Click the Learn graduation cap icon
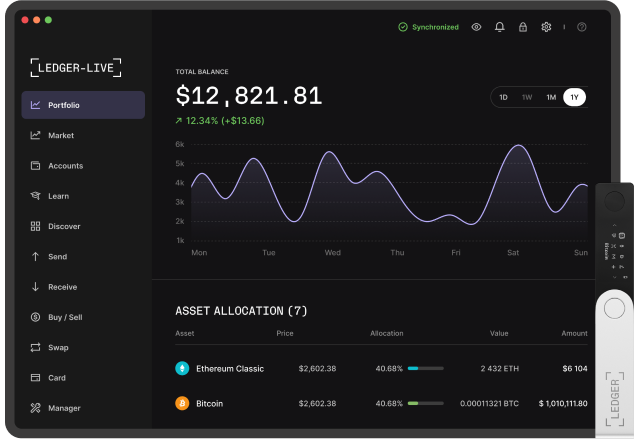This screenshot has height=439, width=639. 35,196
